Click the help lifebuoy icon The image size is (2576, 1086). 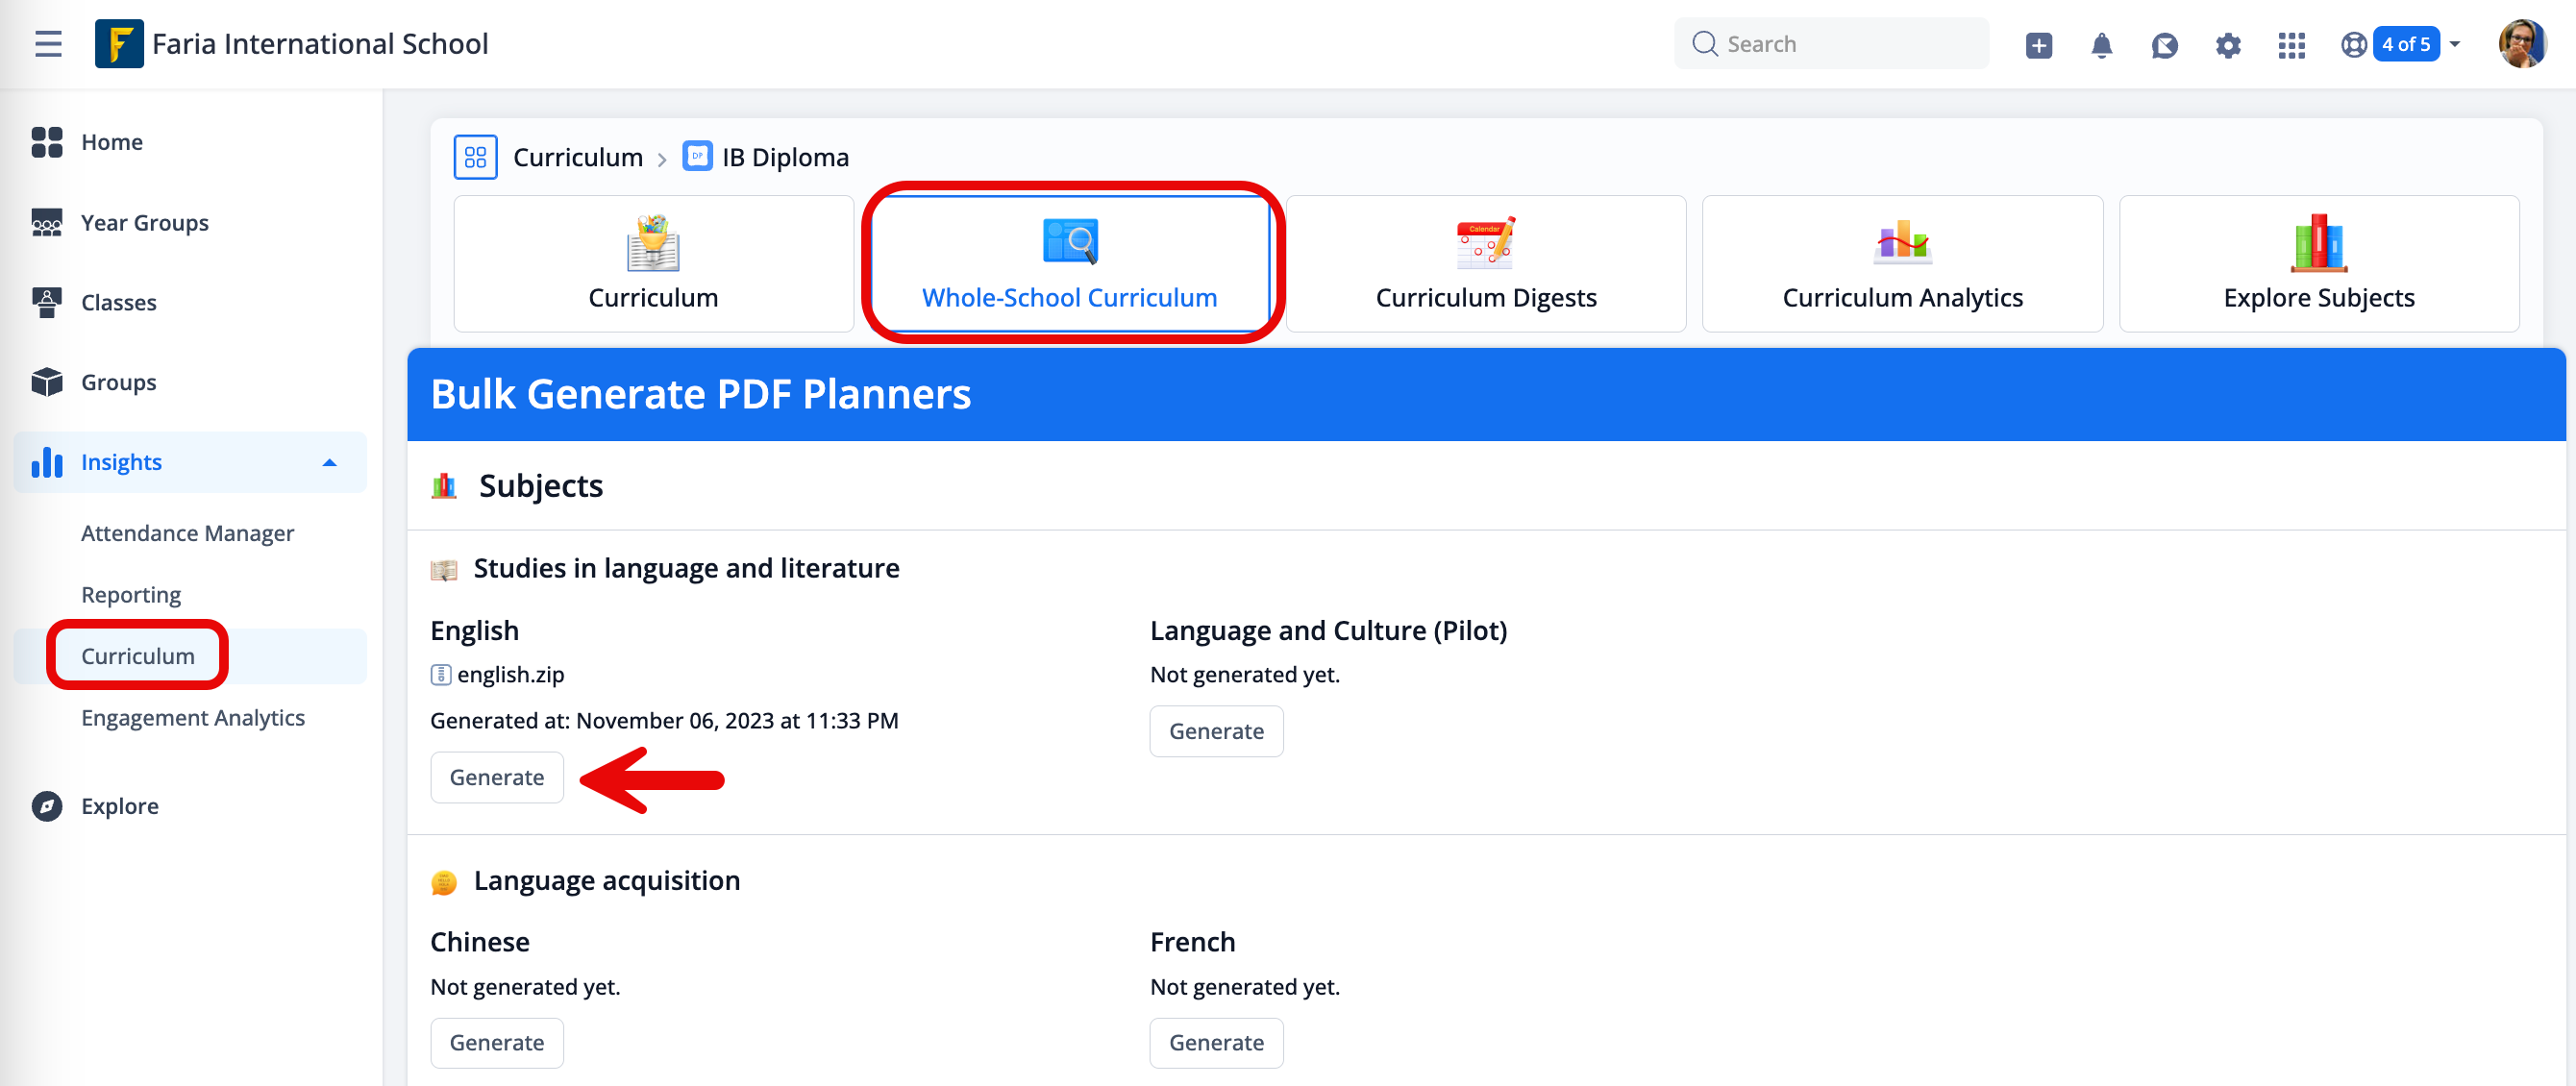(2353, 45)
